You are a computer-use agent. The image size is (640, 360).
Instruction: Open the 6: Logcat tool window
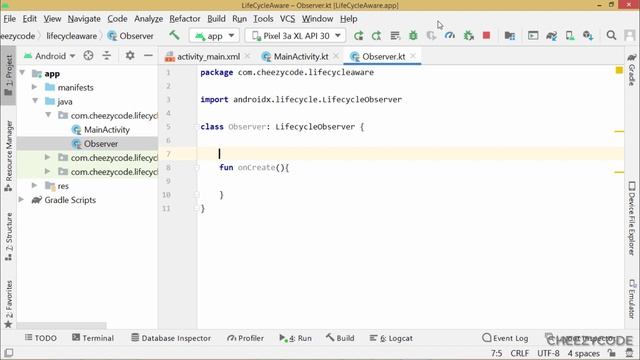click(391, 338)
